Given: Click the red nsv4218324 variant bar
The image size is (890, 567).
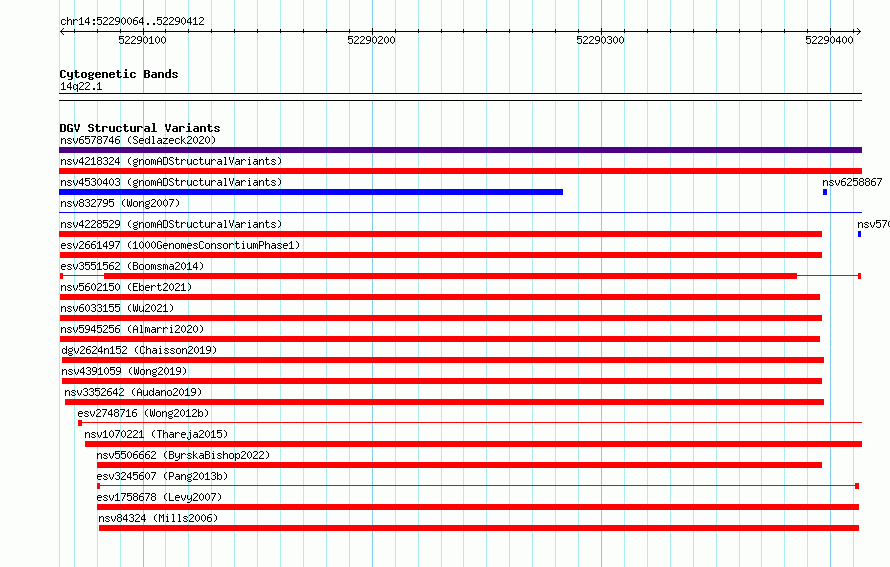Looking at the screenshot, I should [460, 171].
